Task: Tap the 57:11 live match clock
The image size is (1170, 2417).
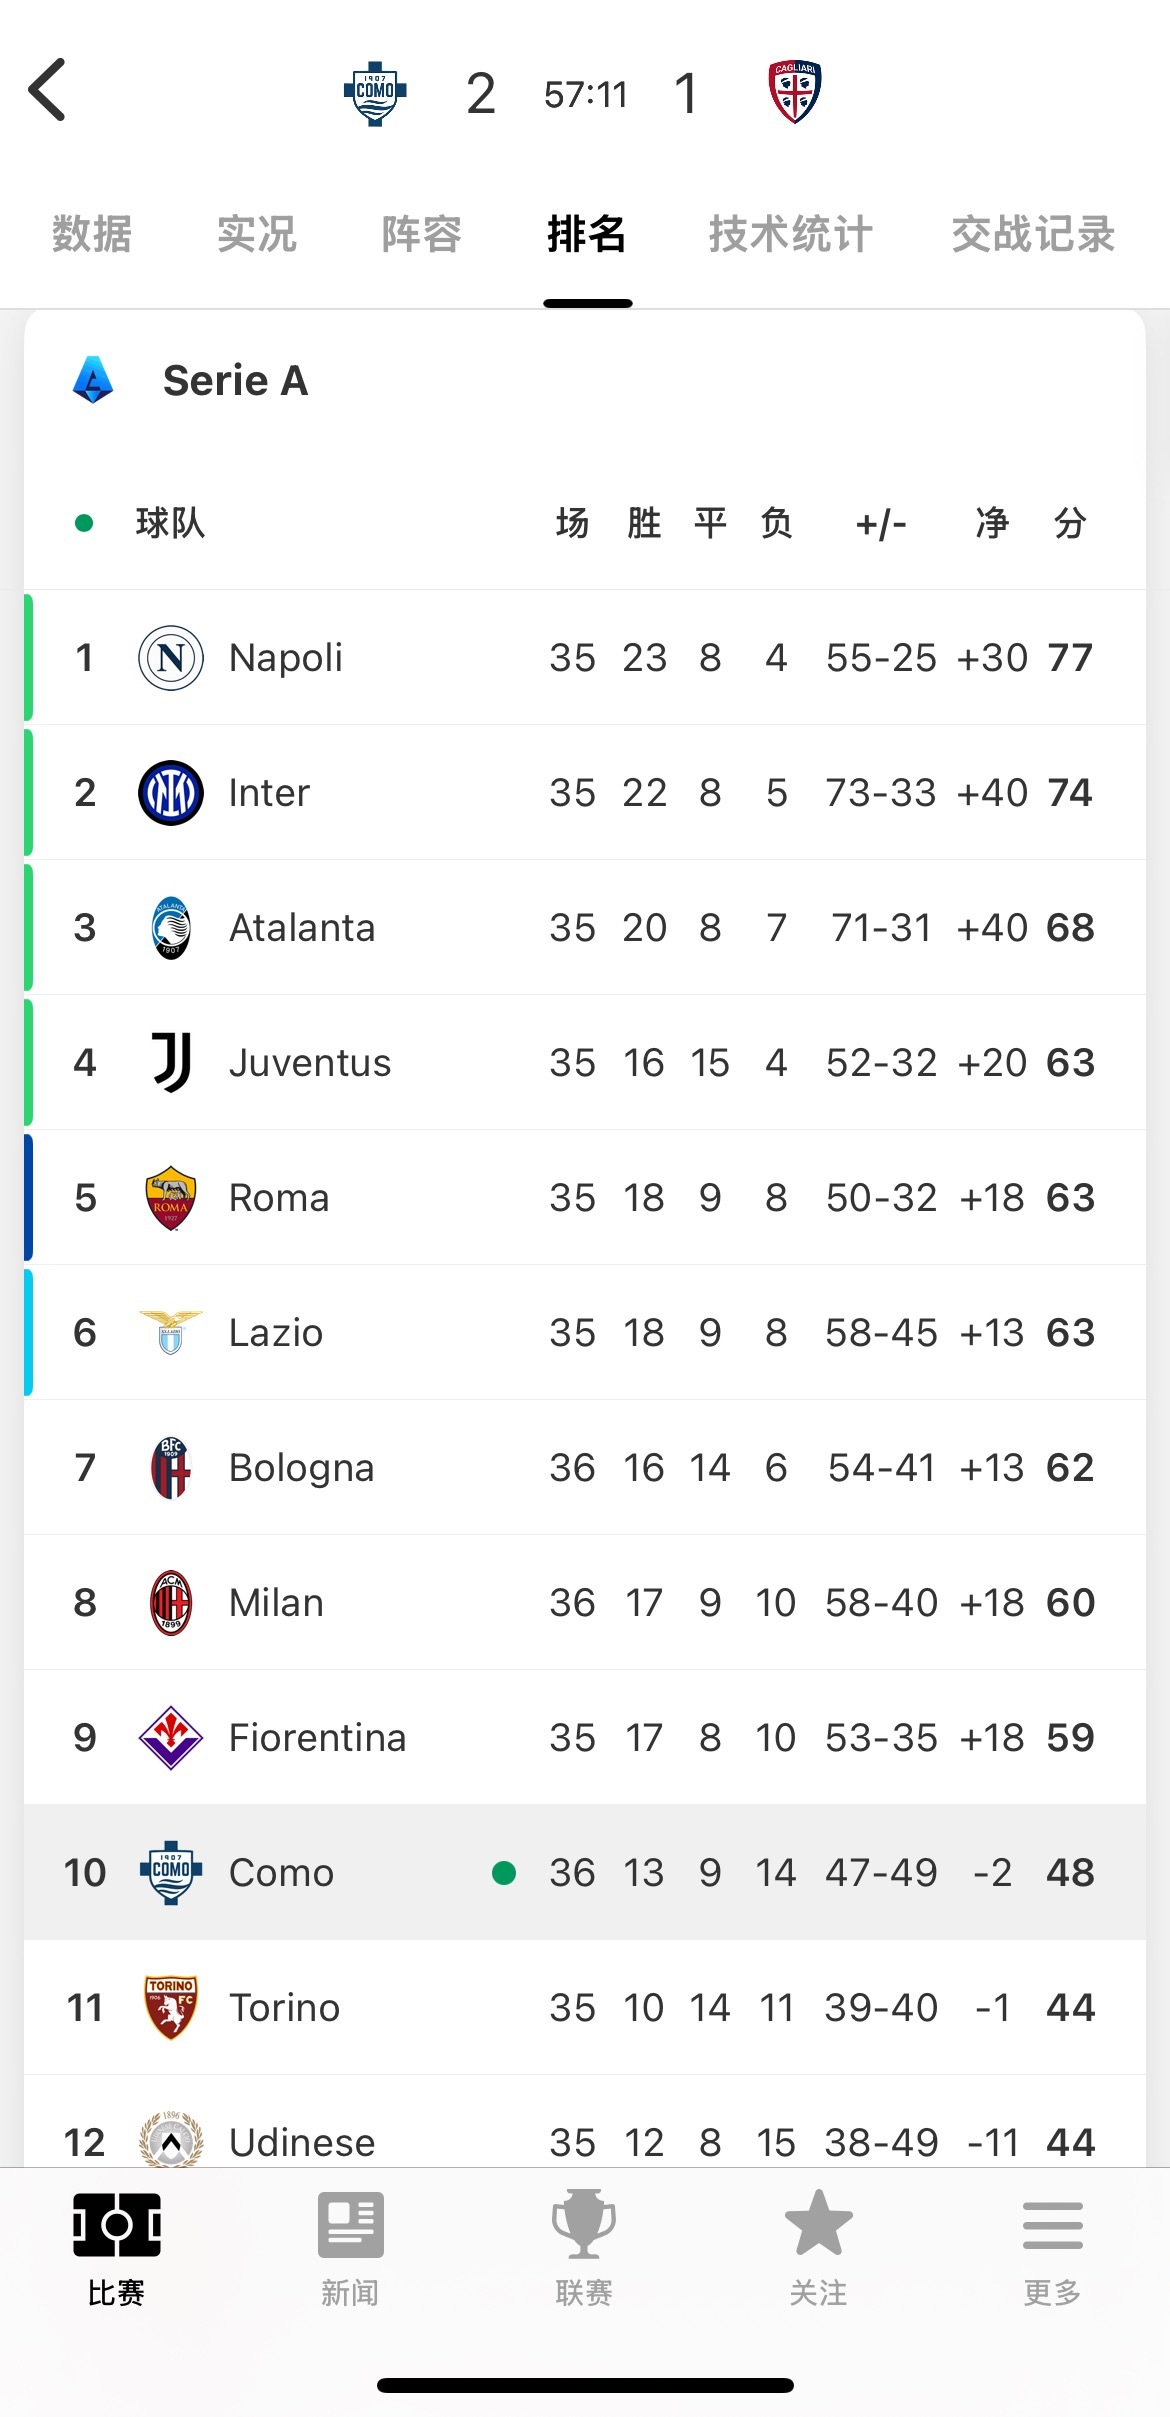Action: [x=586, y=95]
